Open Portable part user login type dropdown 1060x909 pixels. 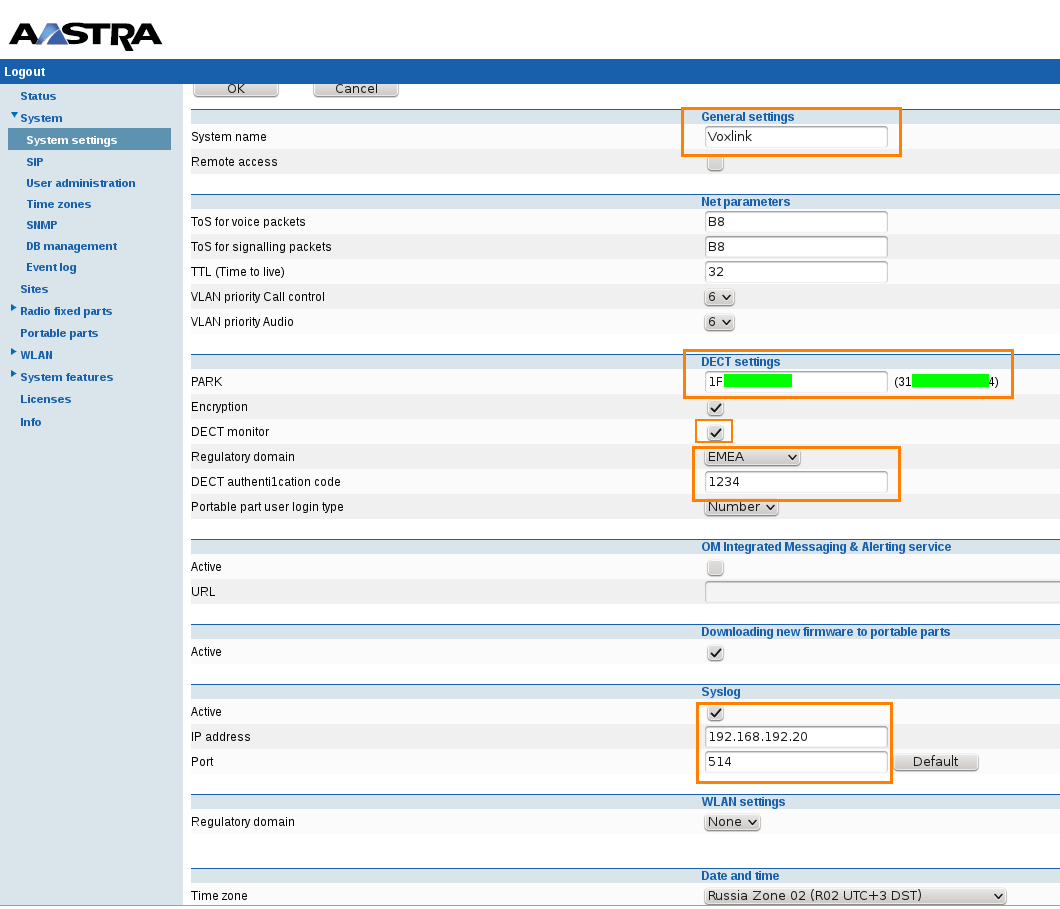click(742, 508)
